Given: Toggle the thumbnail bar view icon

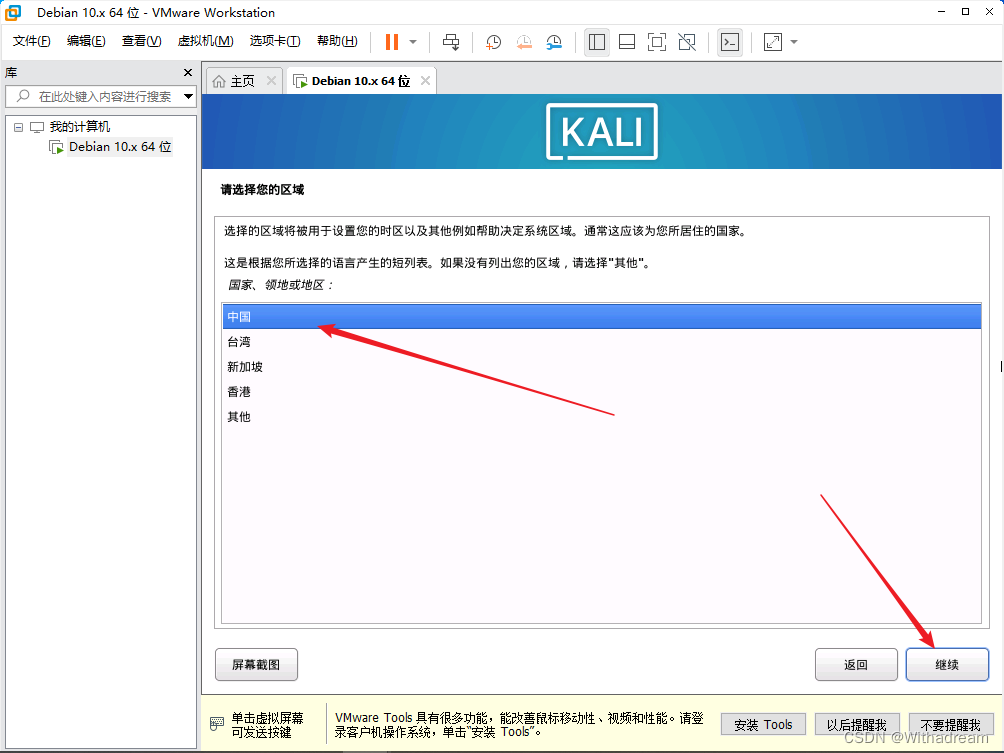Looking at the screenshot, I should (627, 42).
